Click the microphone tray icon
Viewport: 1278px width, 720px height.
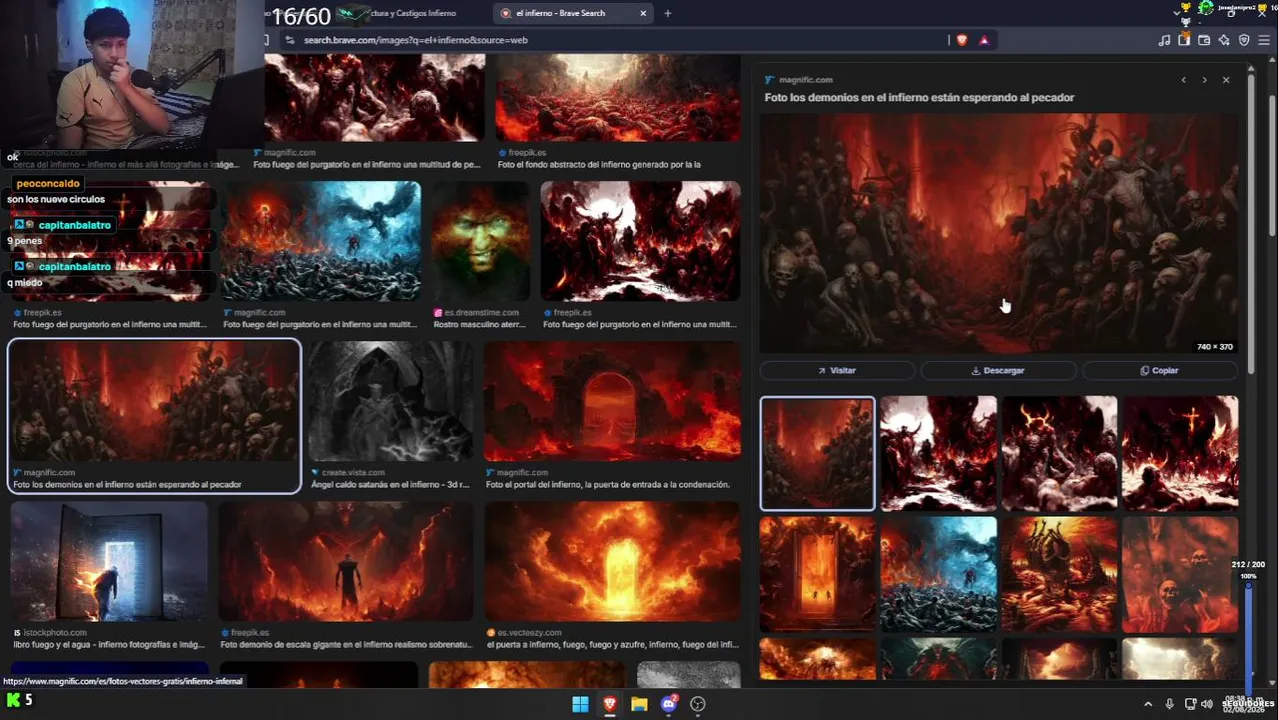1169,704
